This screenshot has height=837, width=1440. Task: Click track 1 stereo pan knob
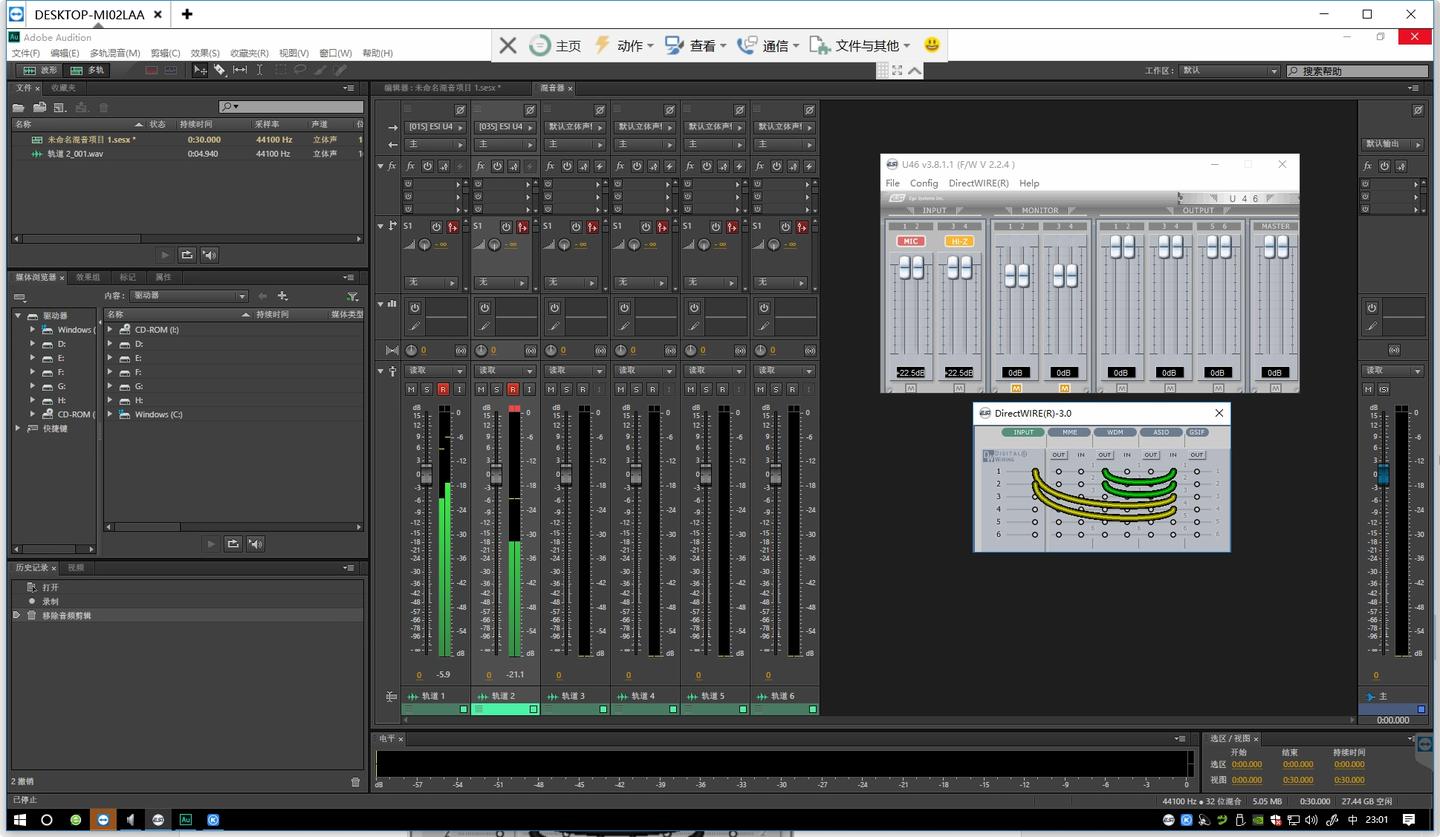pos(411,350)
